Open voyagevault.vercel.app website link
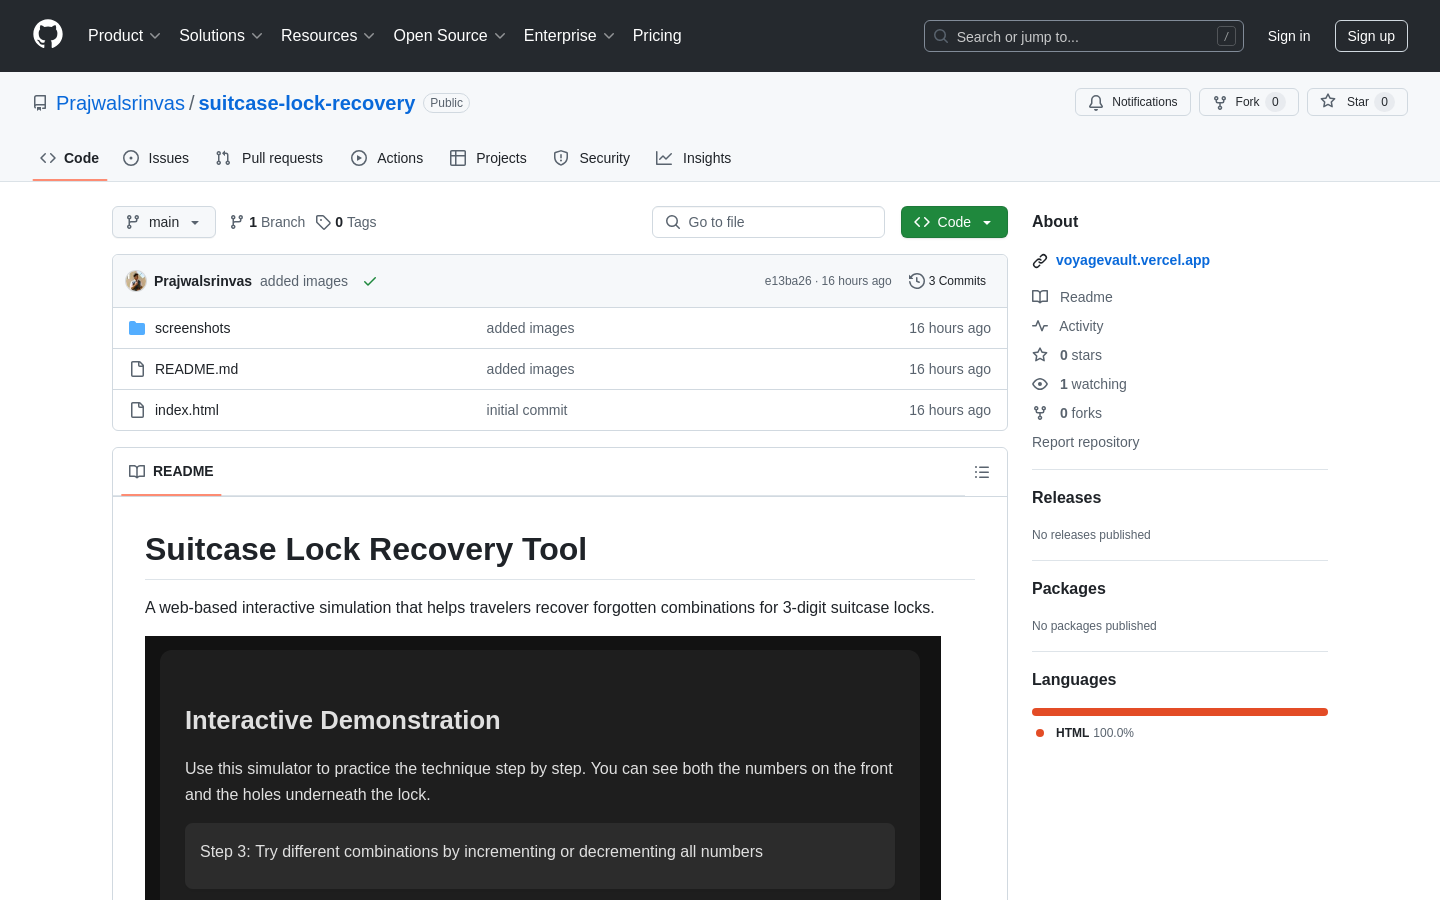 tap(1133, 260)
